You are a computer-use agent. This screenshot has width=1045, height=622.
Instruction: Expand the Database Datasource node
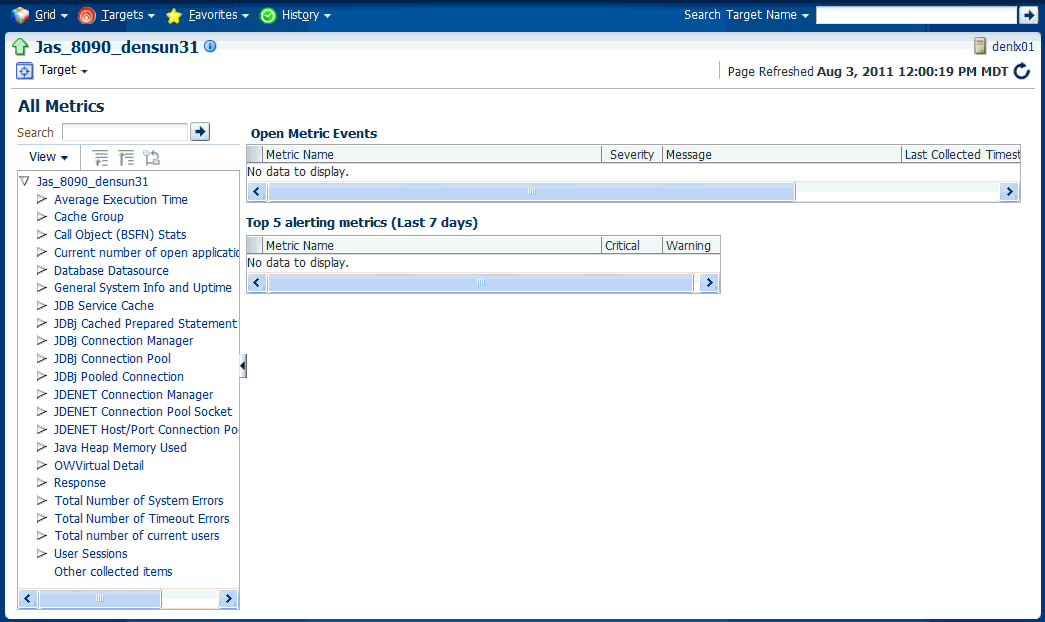42,270
